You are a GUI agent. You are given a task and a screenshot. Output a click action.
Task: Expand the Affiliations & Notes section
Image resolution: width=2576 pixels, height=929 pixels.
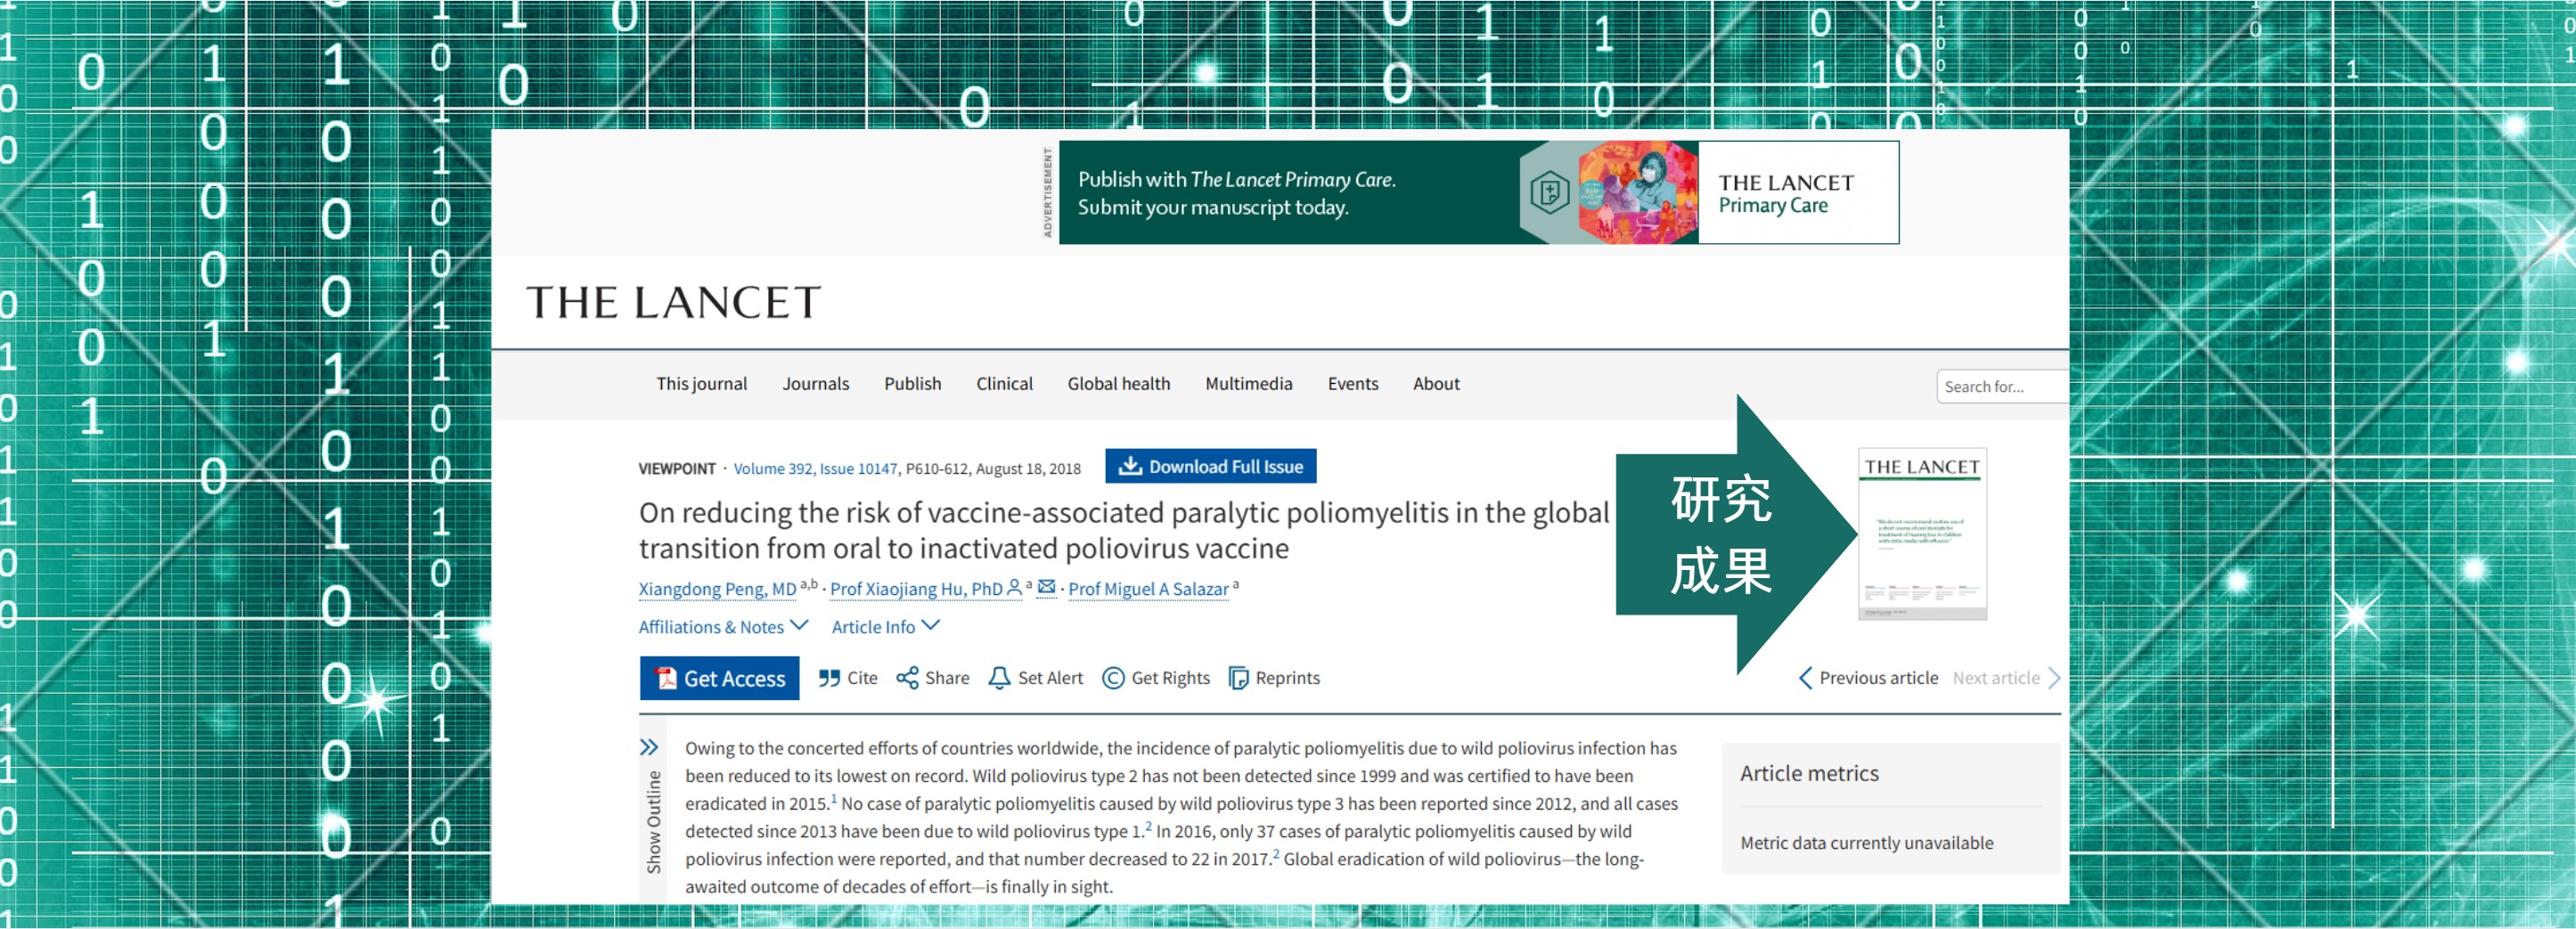tap(722, 626)
